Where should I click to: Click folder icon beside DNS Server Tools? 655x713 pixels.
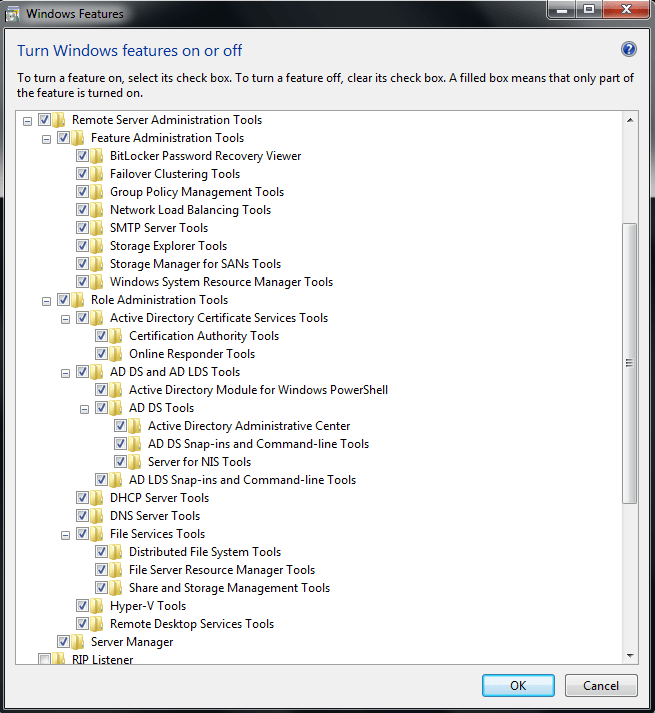(x=96, y=516)
